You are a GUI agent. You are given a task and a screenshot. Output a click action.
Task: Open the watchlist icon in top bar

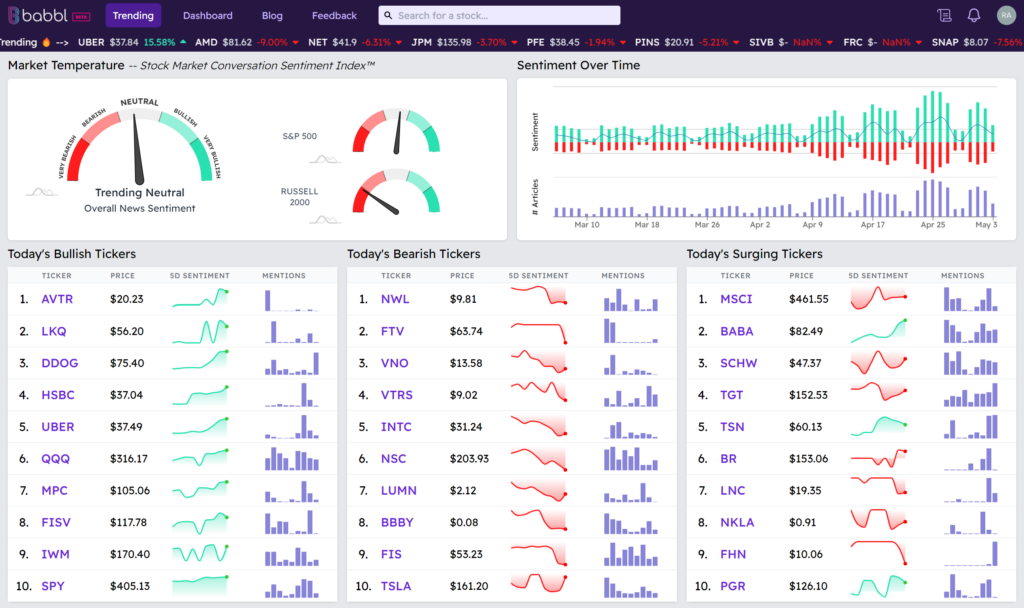click(x=944, y=15)
